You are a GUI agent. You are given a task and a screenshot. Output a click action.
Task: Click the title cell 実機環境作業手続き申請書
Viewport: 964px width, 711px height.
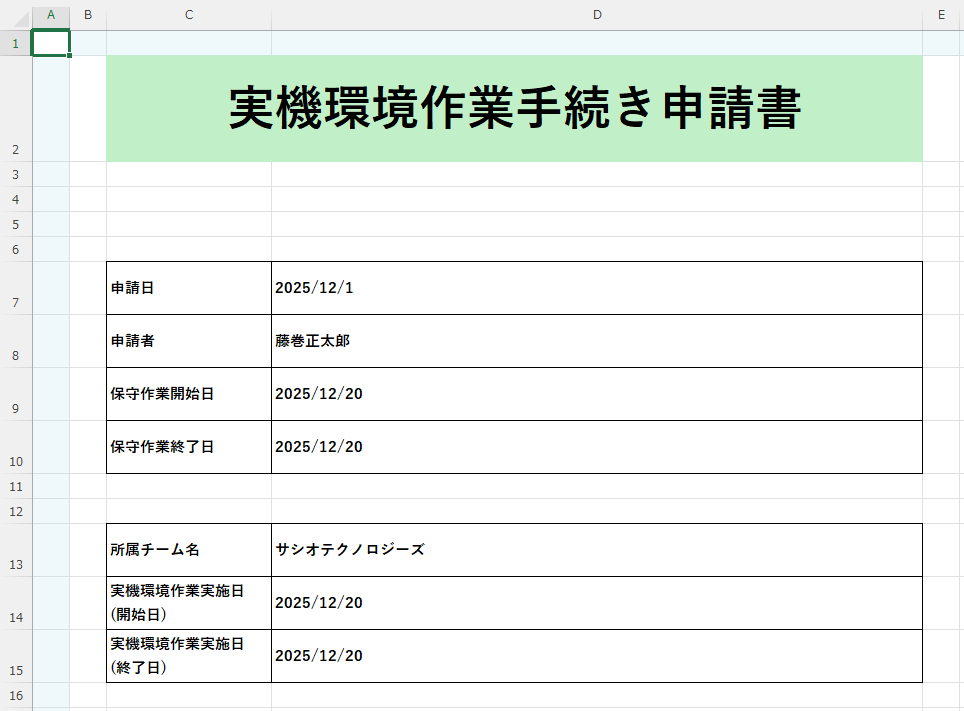pyautogui.click(x=514, y=108)
